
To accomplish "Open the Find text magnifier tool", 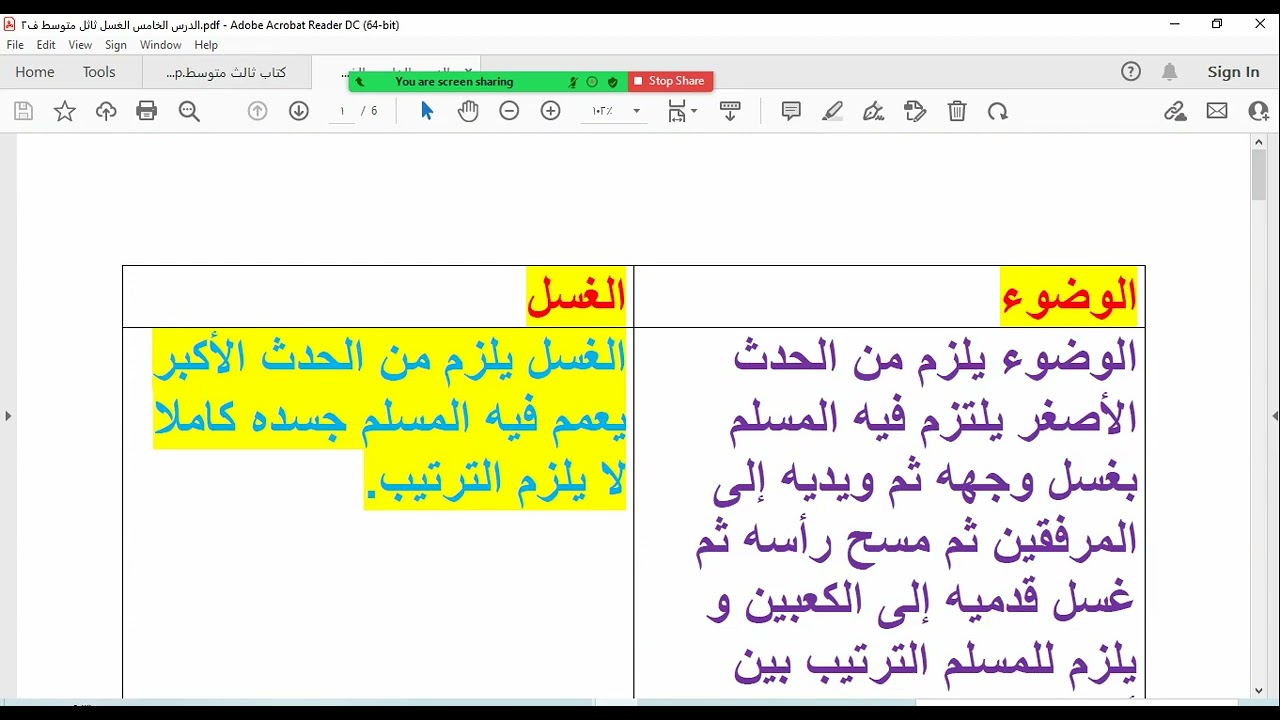I will click(x=189, y=111).
